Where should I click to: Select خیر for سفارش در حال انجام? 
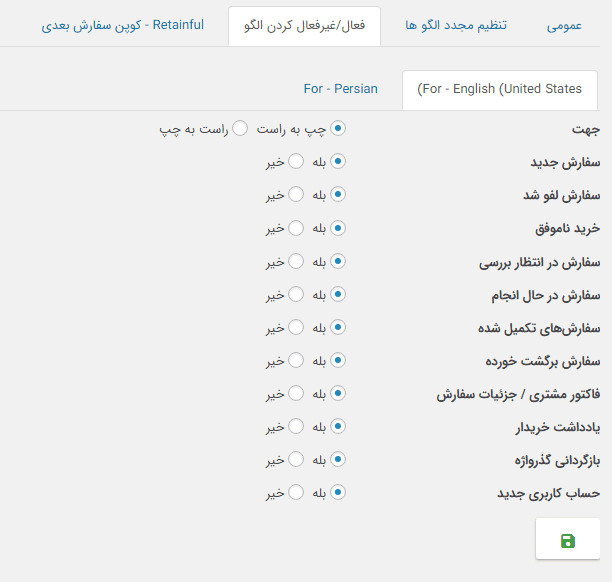click(296, 294)
